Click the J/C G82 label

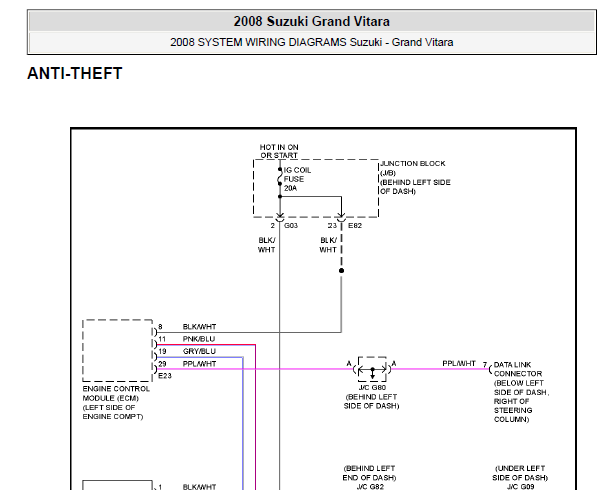370,487
